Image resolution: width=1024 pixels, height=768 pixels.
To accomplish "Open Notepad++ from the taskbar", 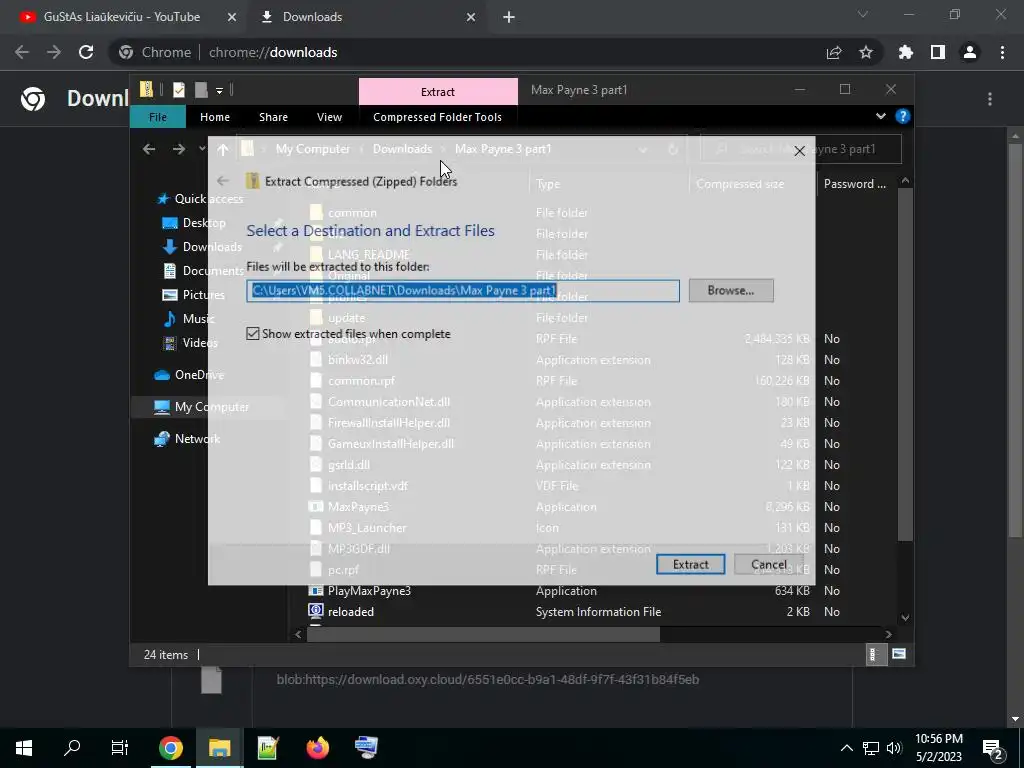I will (x=268, y=748).
